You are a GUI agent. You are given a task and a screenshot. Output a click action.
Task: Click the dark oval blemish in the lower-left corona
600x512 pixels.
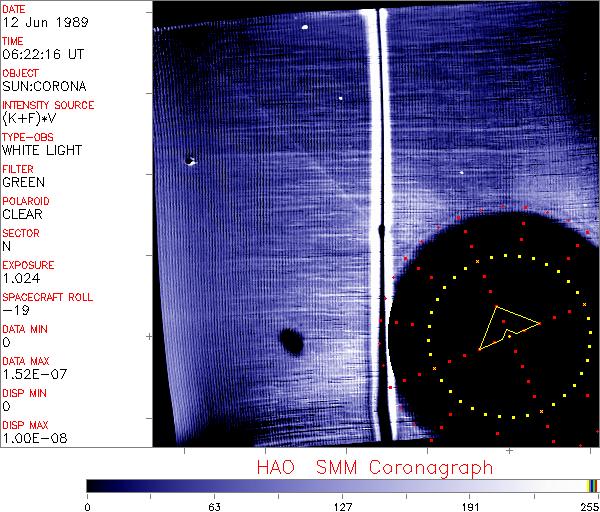[291, 342]
